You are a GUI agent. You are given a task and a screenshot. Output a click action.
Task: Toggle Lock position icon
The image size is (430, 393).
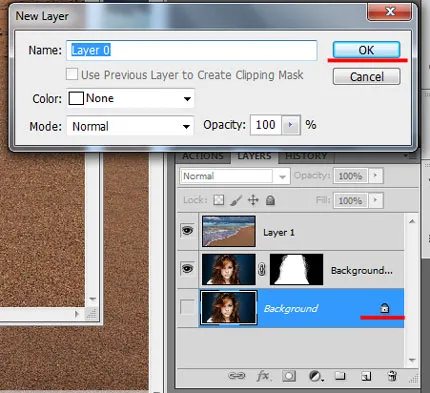(x=253, y=200)
